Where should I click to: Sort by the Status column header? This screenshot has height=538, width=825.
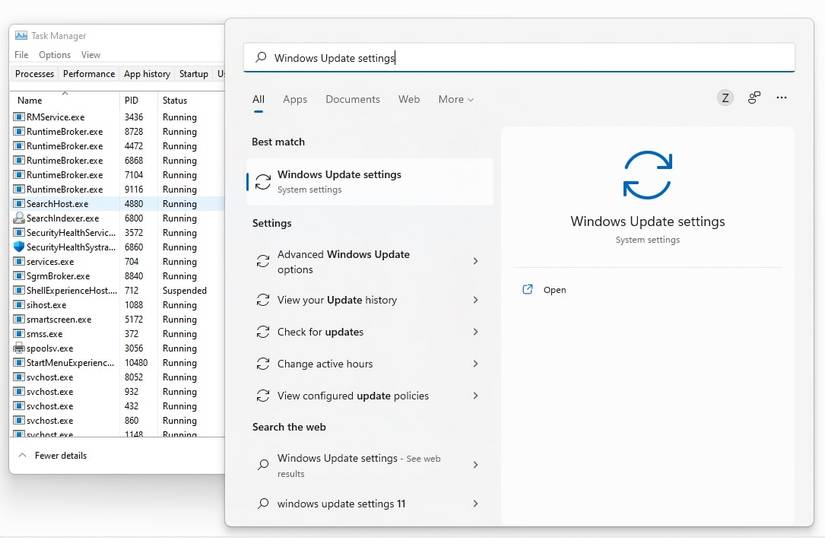click(175, 100)
